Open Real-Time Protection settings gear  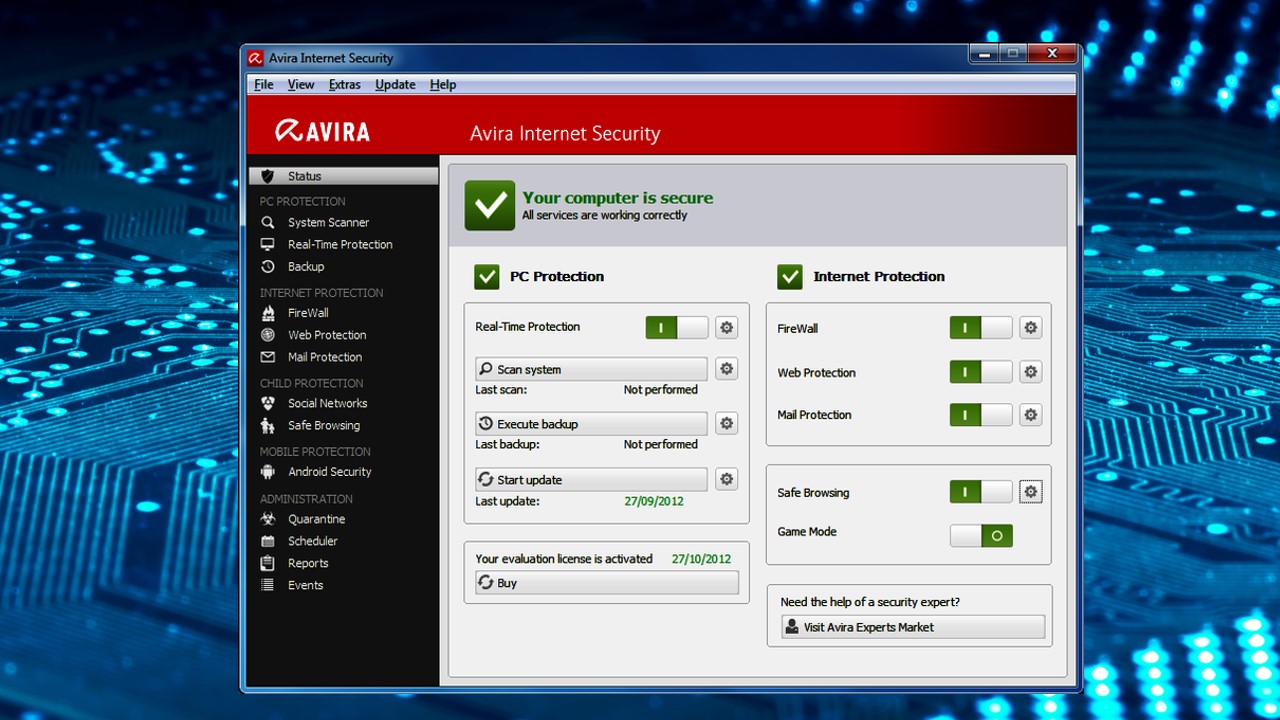pyautogui.click(x=727, y=327)
